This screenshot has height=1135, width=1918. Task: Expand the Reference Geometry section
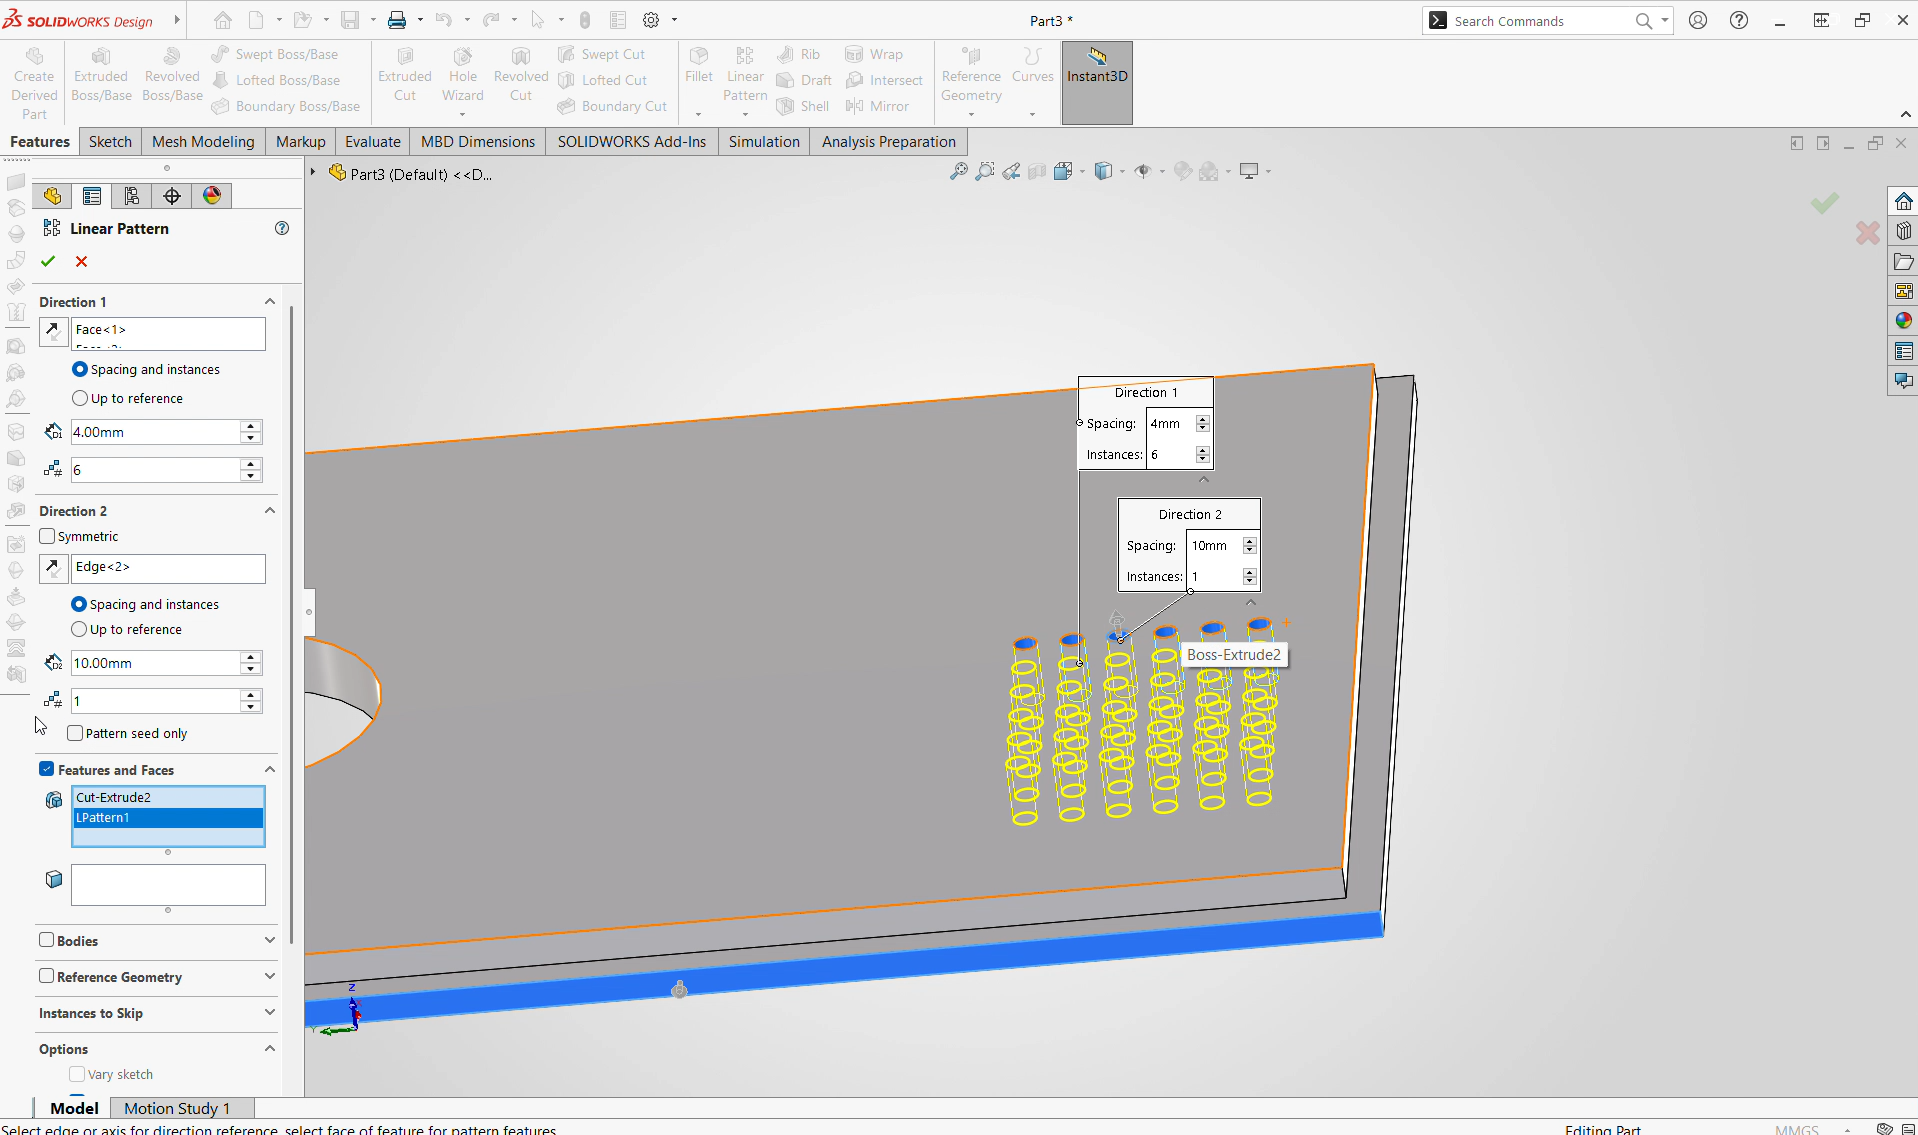(156, 977)
